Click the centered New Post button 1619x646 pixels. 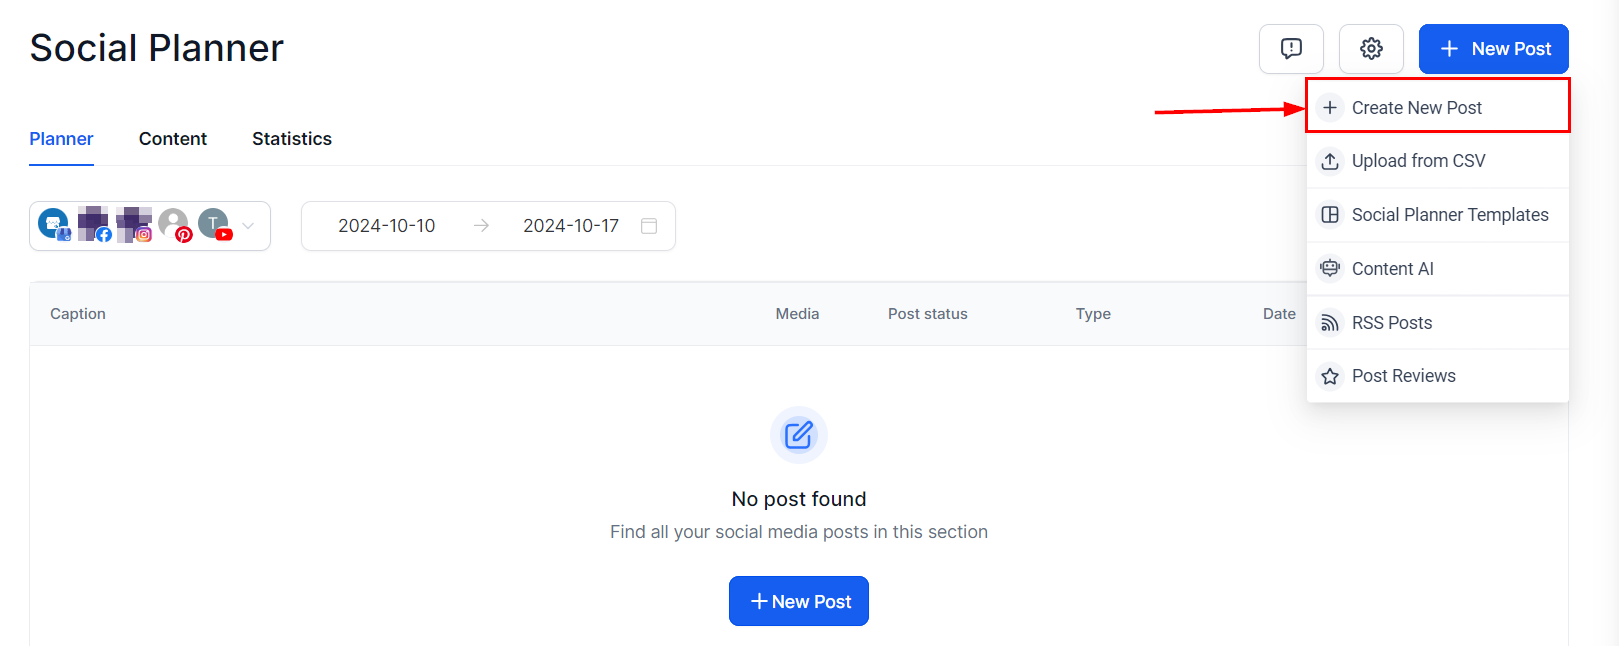(799, 601)
